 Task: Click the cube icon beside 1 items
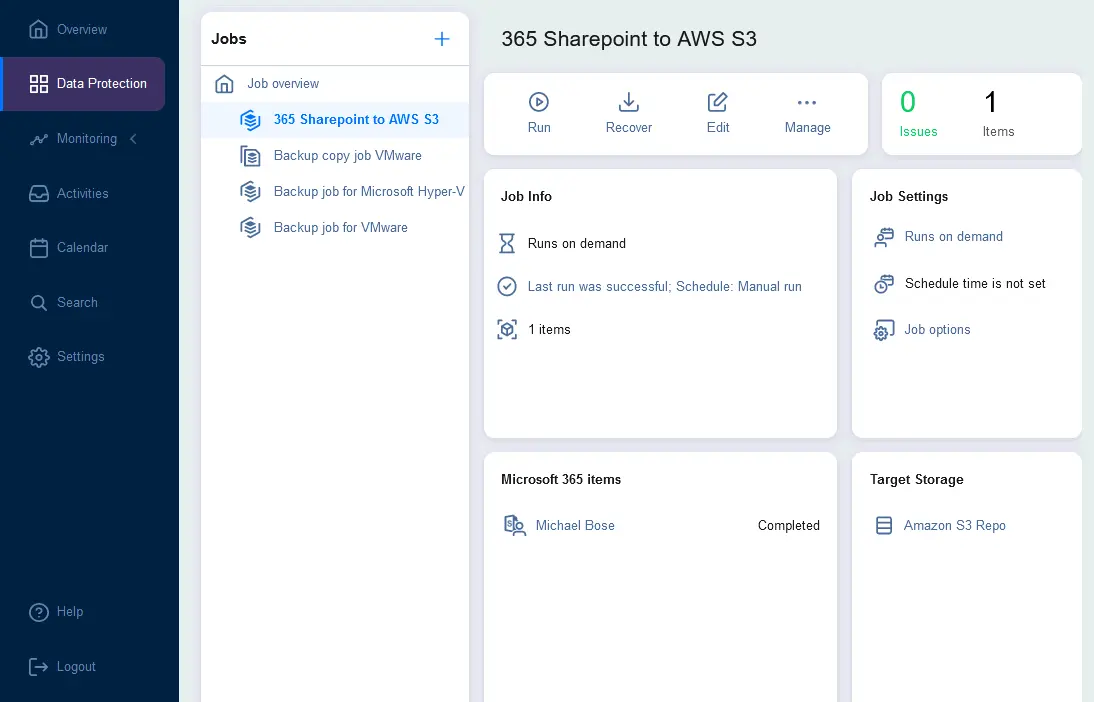click(507, 329)
